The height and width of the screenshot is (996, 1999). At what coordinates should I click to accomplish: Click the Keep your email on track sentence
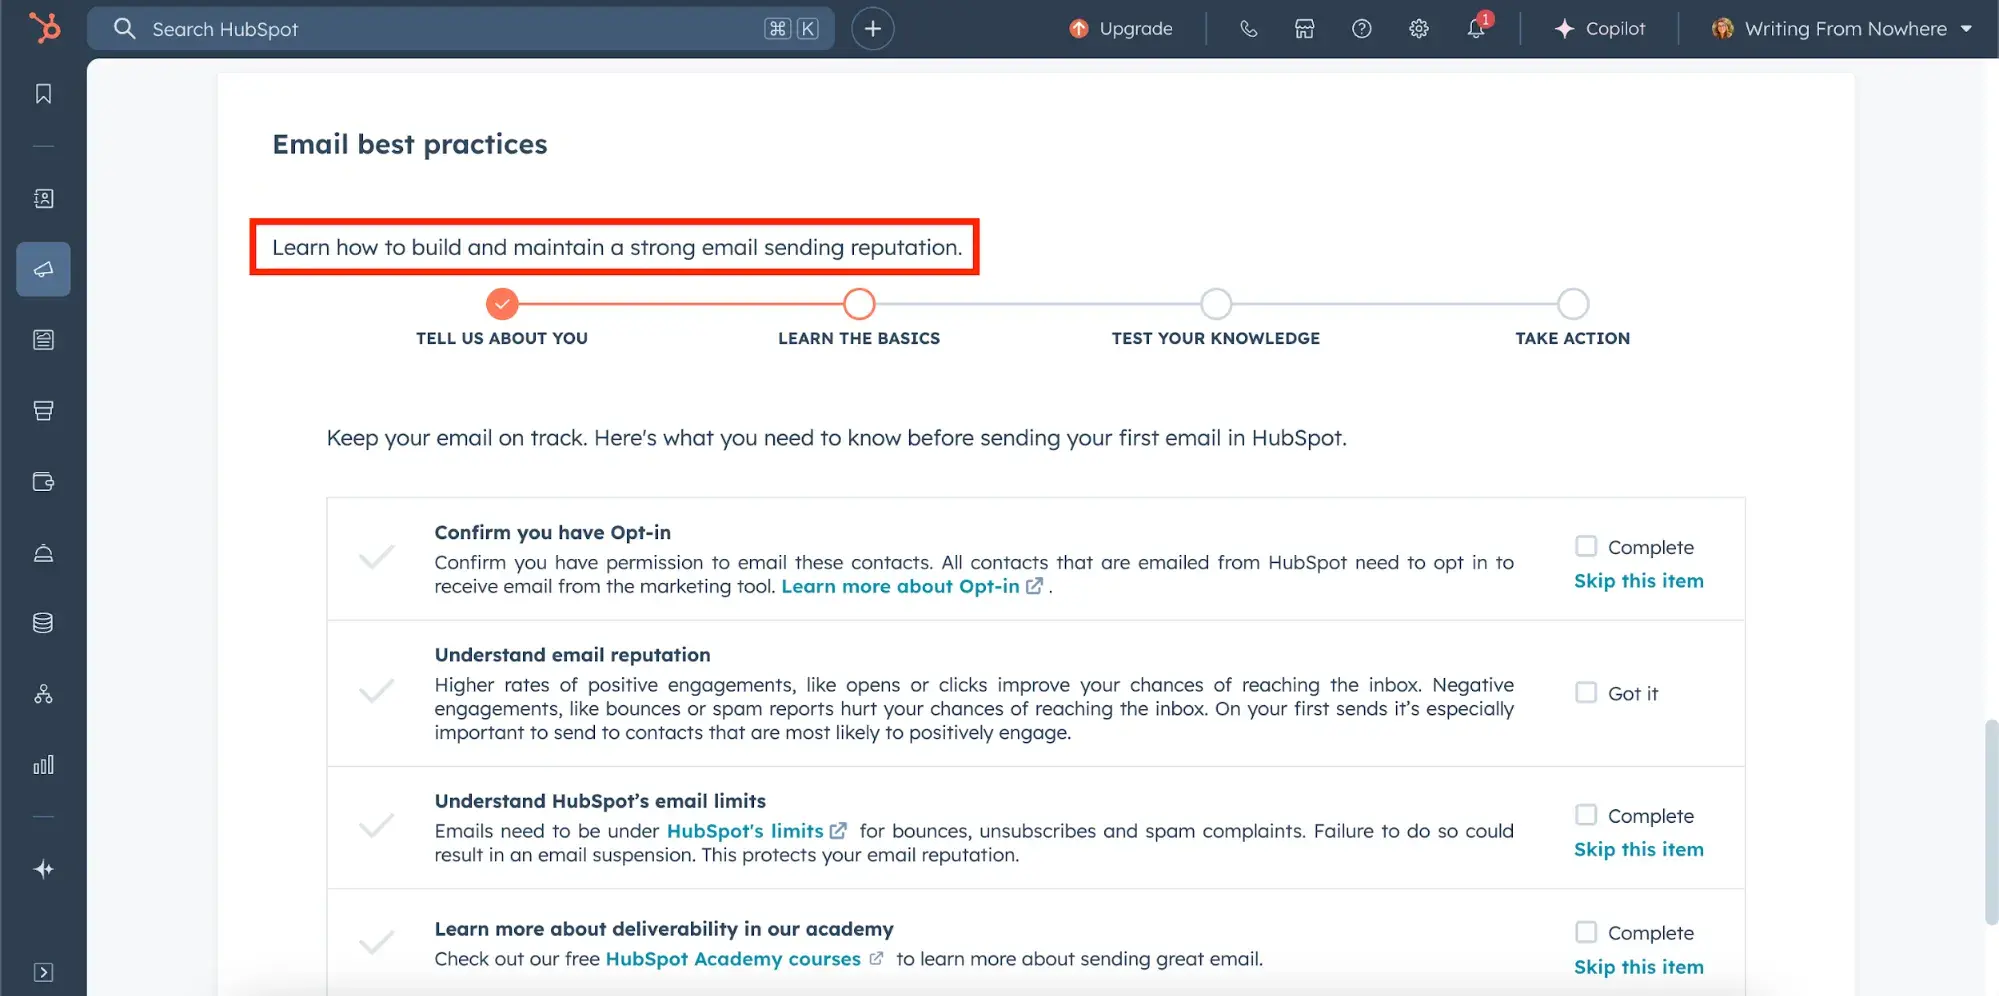click(836, 438)
